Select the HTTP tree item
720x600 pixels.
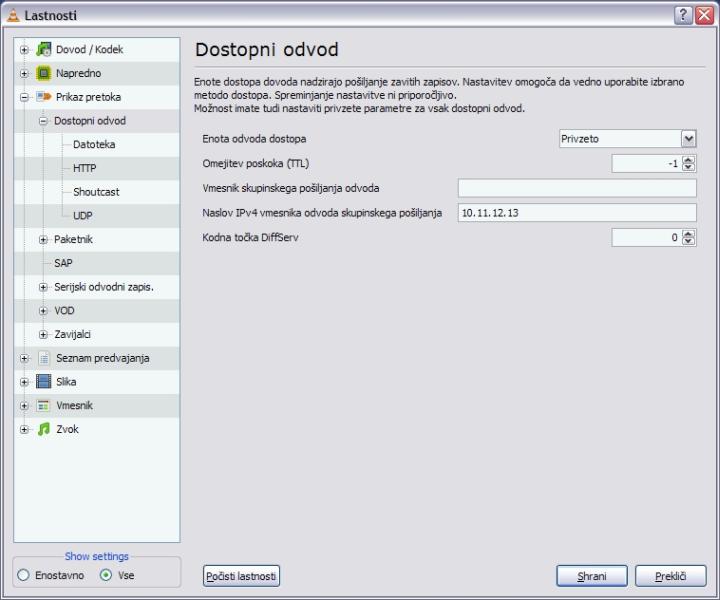tap(85, 168)
